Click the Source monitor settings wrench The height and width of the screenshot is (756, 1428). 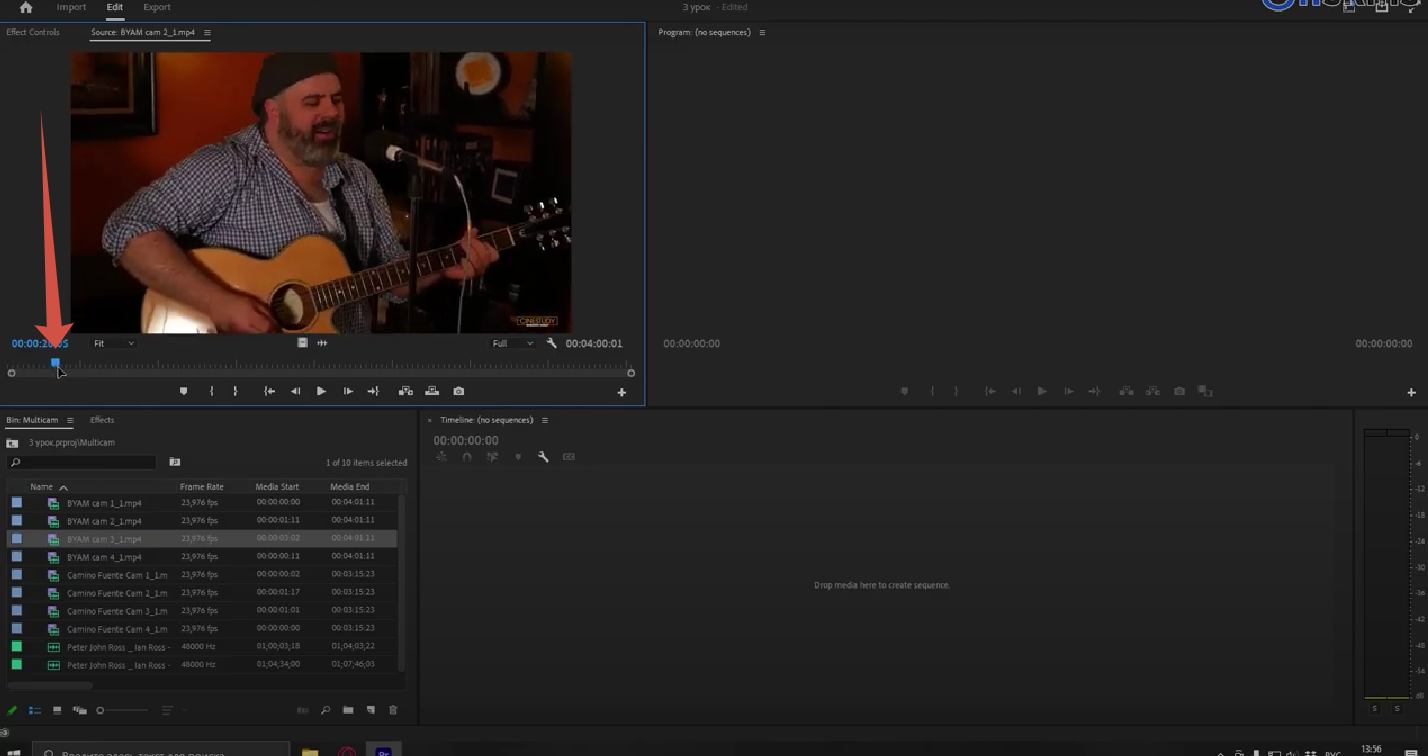(551, 343)
